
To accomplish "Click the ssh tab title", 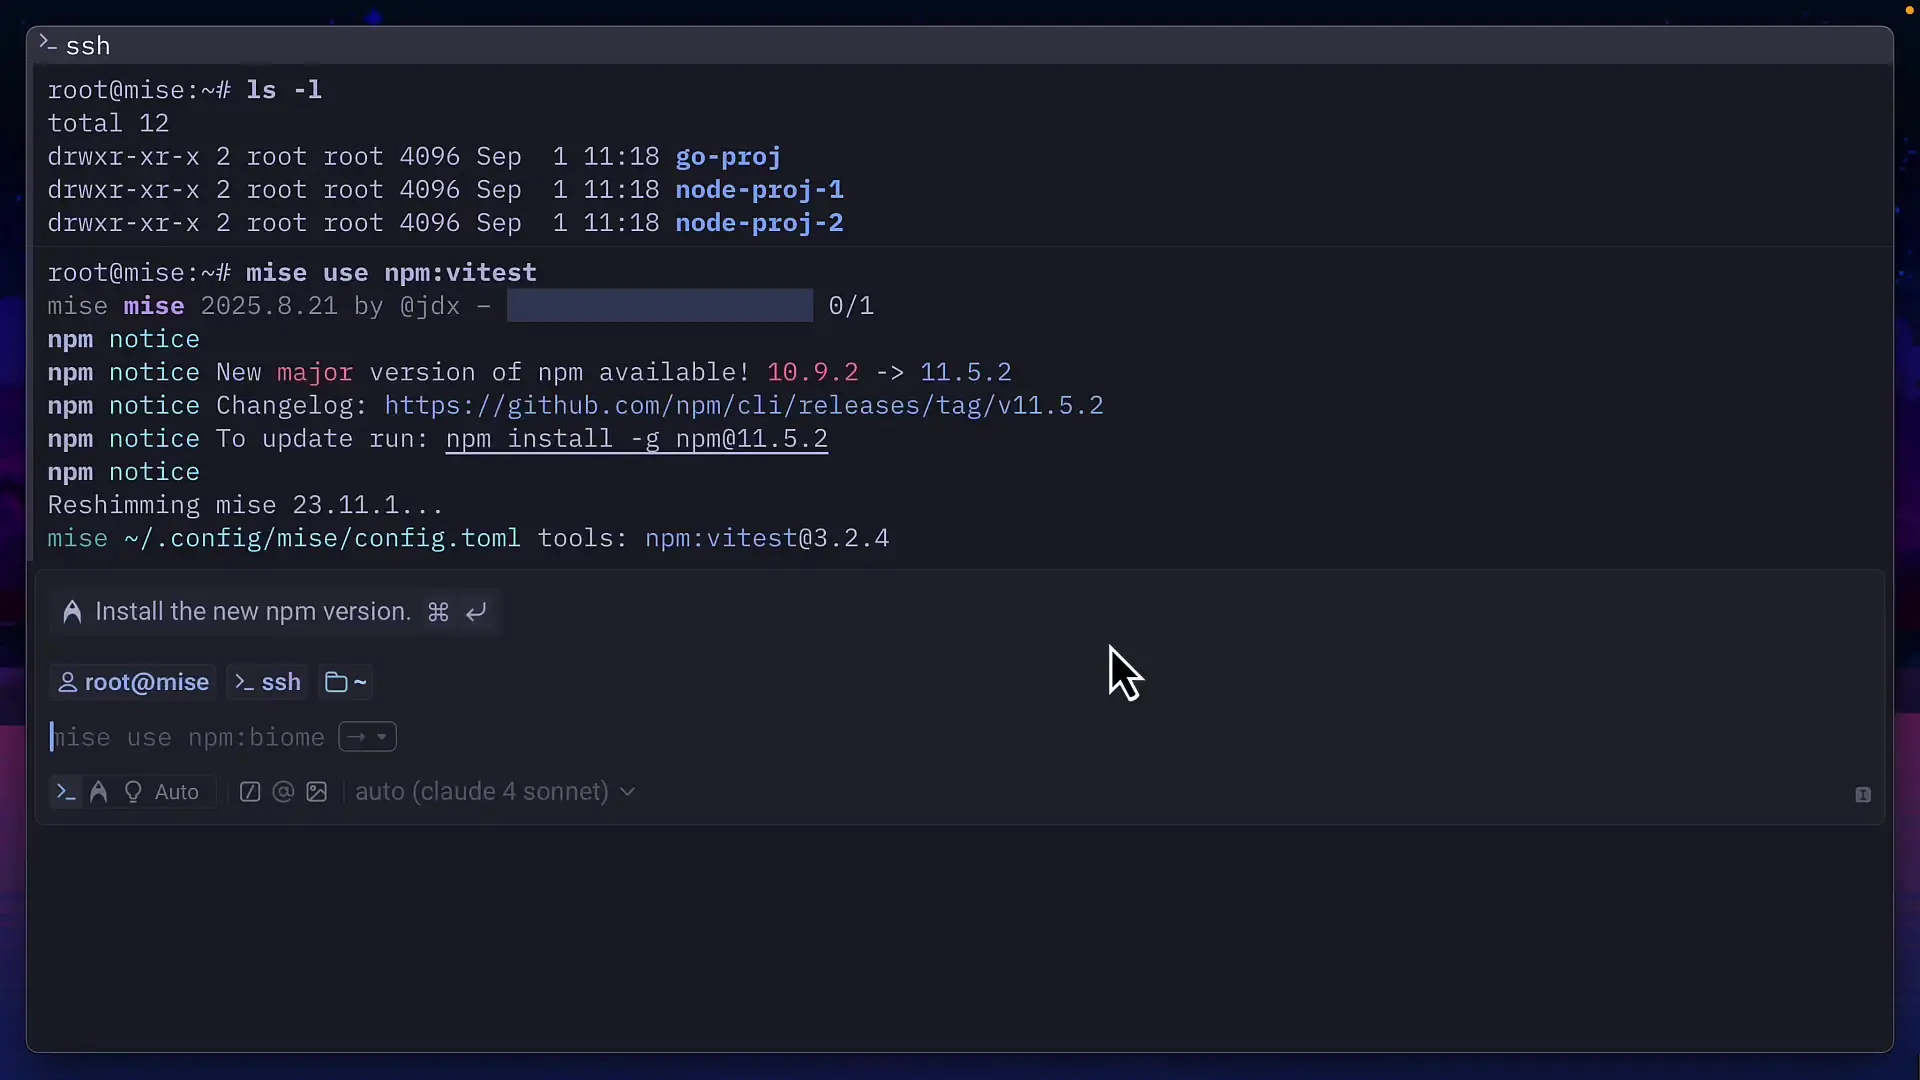I will pos(88,46).
